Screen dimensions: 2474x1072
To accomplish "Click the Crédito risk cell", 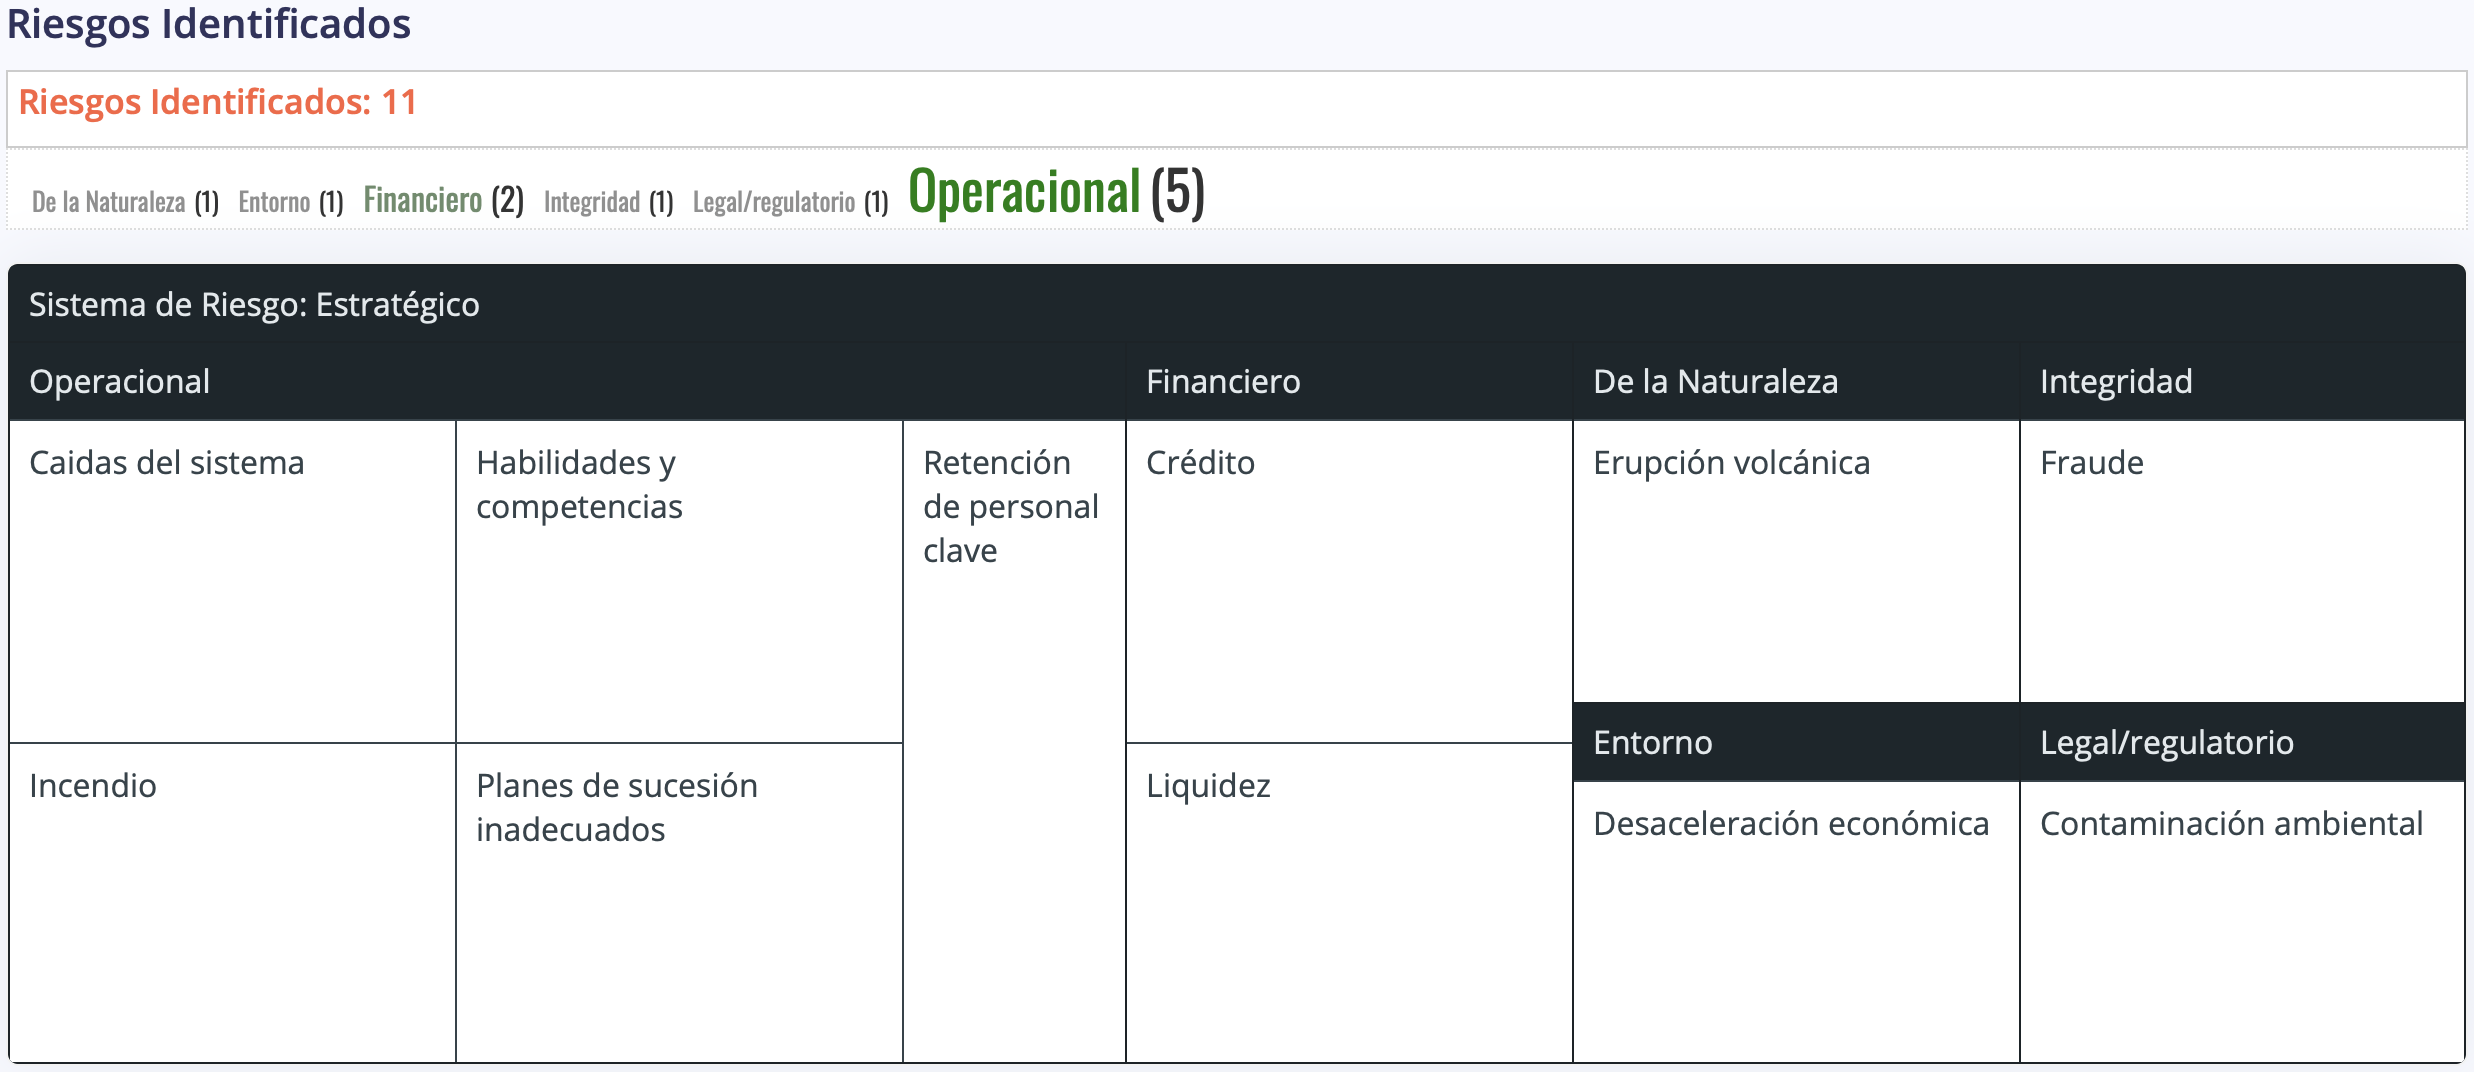I will click(1349, 580).
